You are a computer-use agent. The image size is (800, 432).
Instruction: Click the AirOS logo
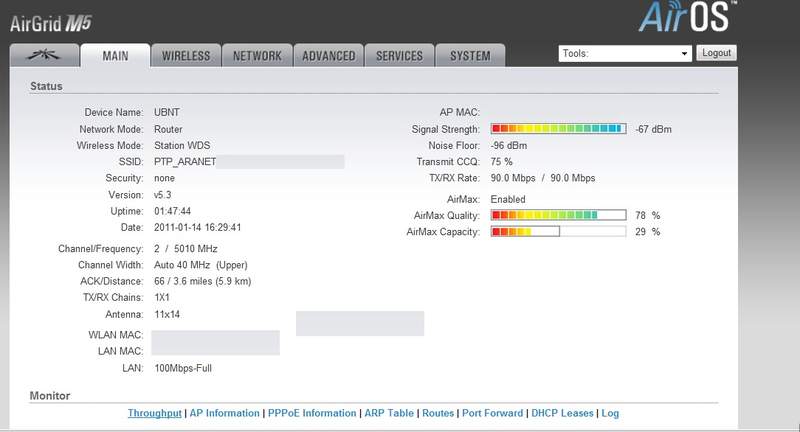pos(690,20)
